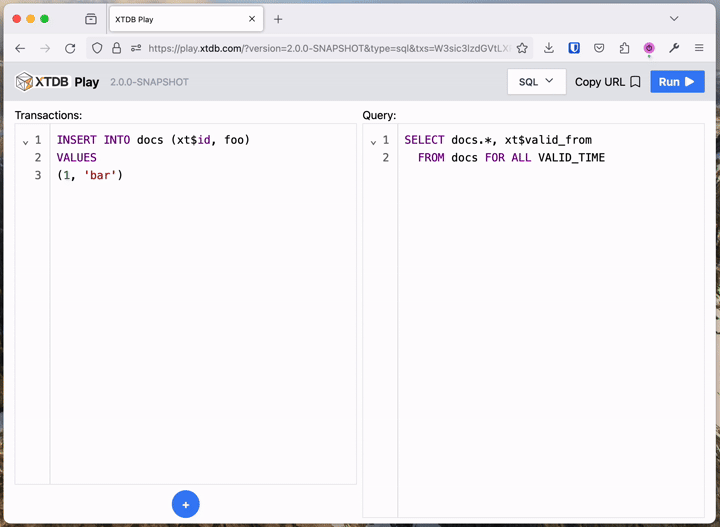Reload the current page
720x527 pixels.
click(70, 48)
